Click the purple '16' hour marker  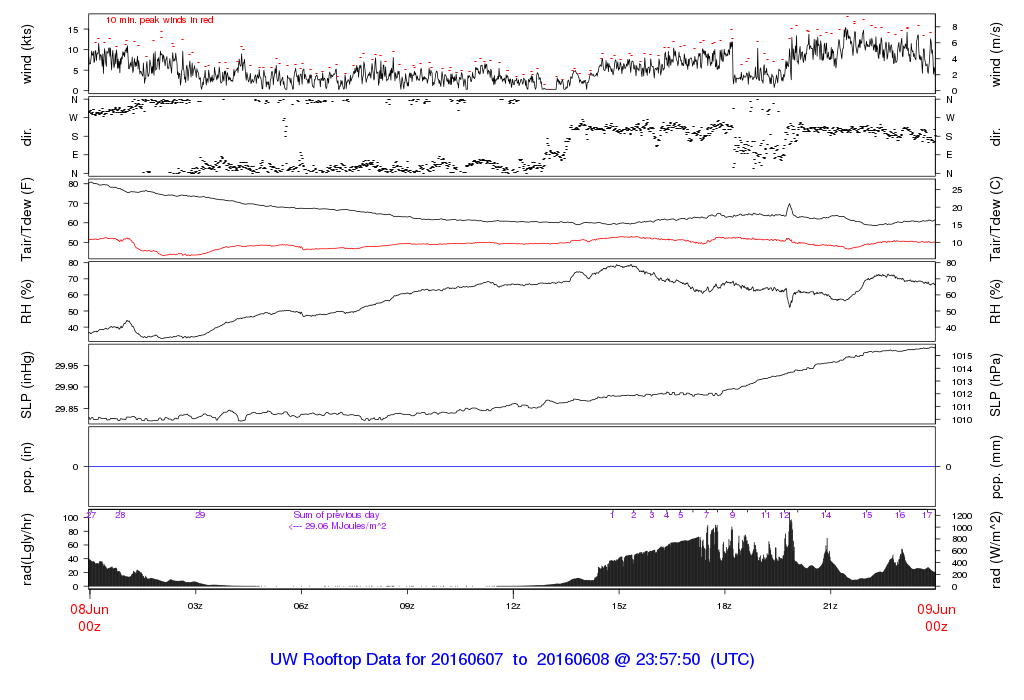[x=900, y=515]
